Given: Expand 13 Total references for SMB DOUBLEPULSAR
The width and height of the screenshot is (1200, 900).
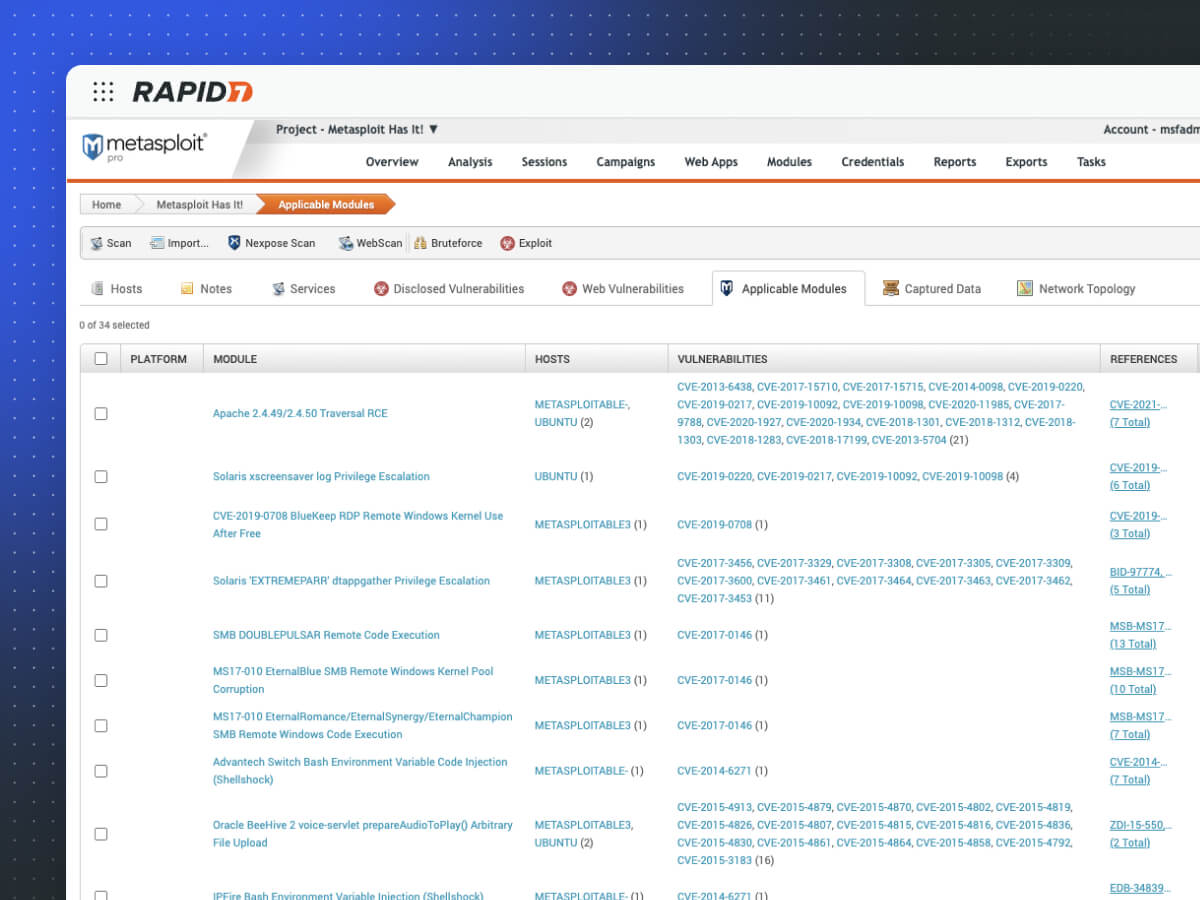Looking at the screenshot, I should pos(1132,644).
